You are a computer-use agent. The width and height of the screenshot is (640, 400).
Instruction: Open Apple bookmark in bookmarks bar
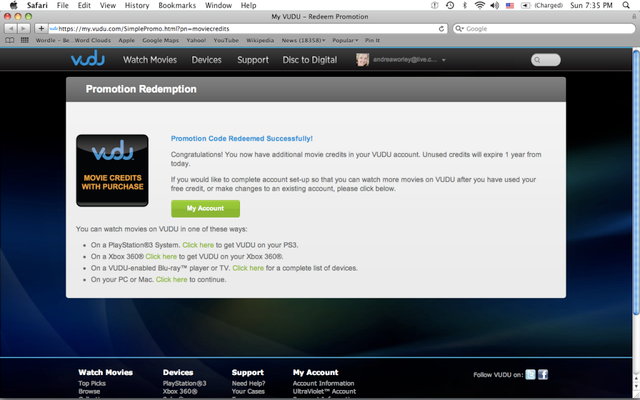(x=127, y=40)
